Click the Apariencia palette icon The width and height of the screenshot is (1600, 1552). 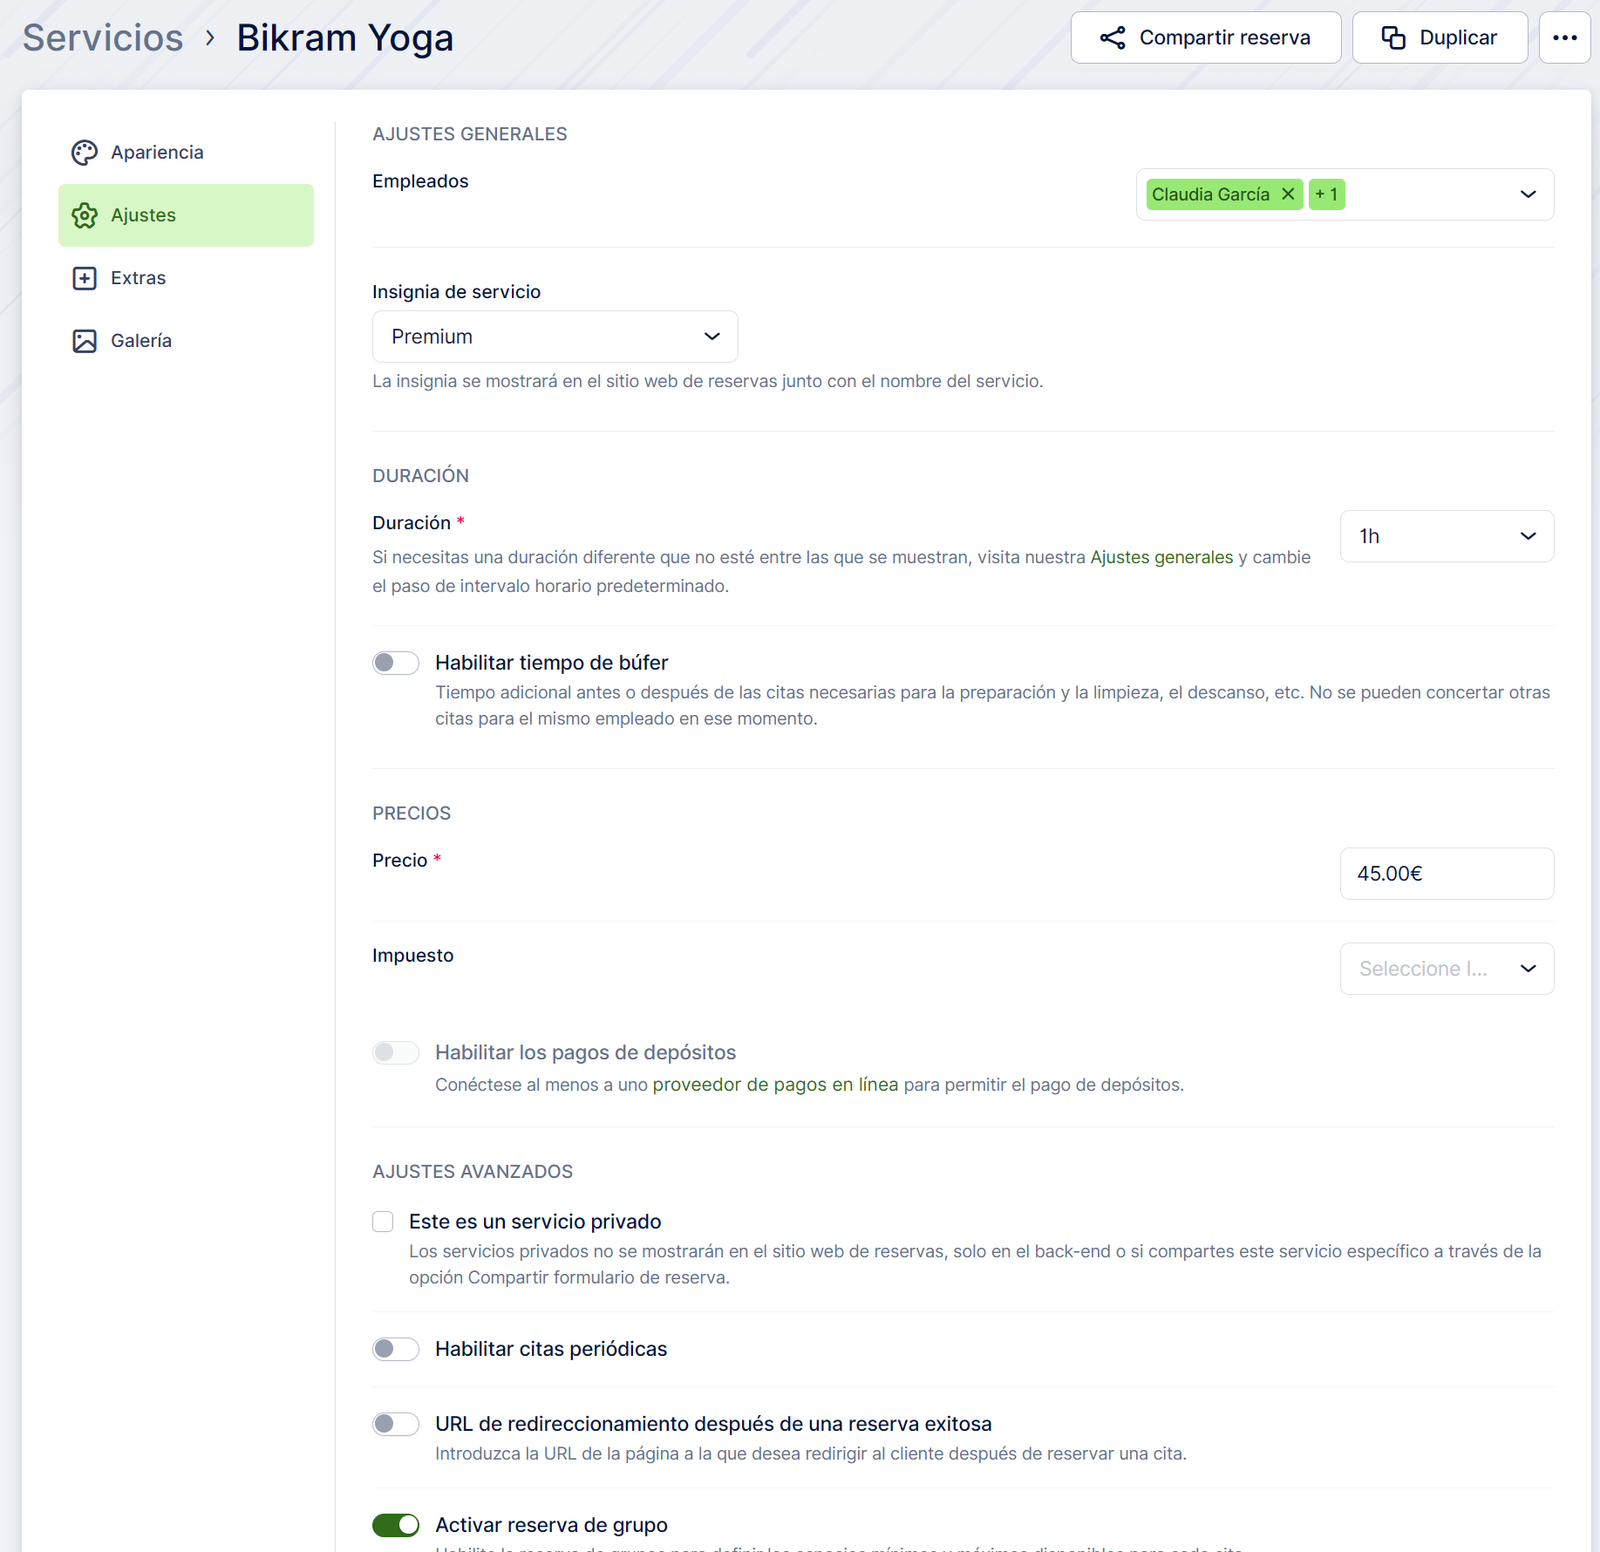[85, 152]
